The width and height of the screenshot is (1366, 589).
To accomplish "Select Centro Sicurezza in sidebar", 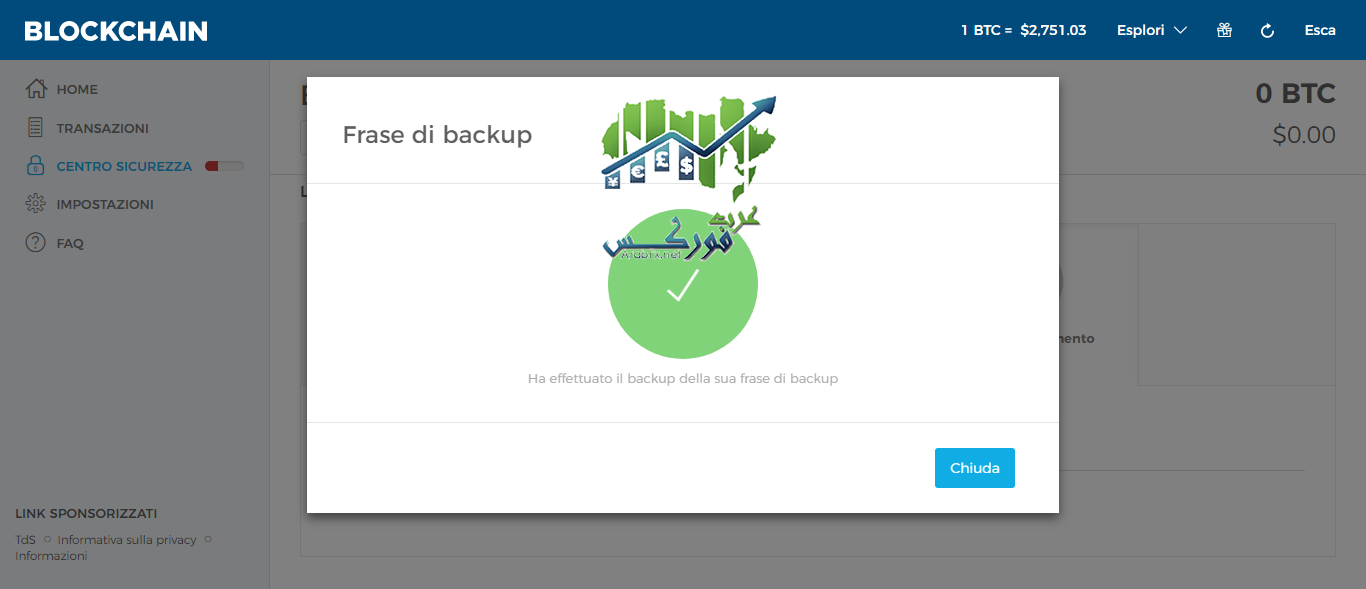I will click(x=124, y=166).
